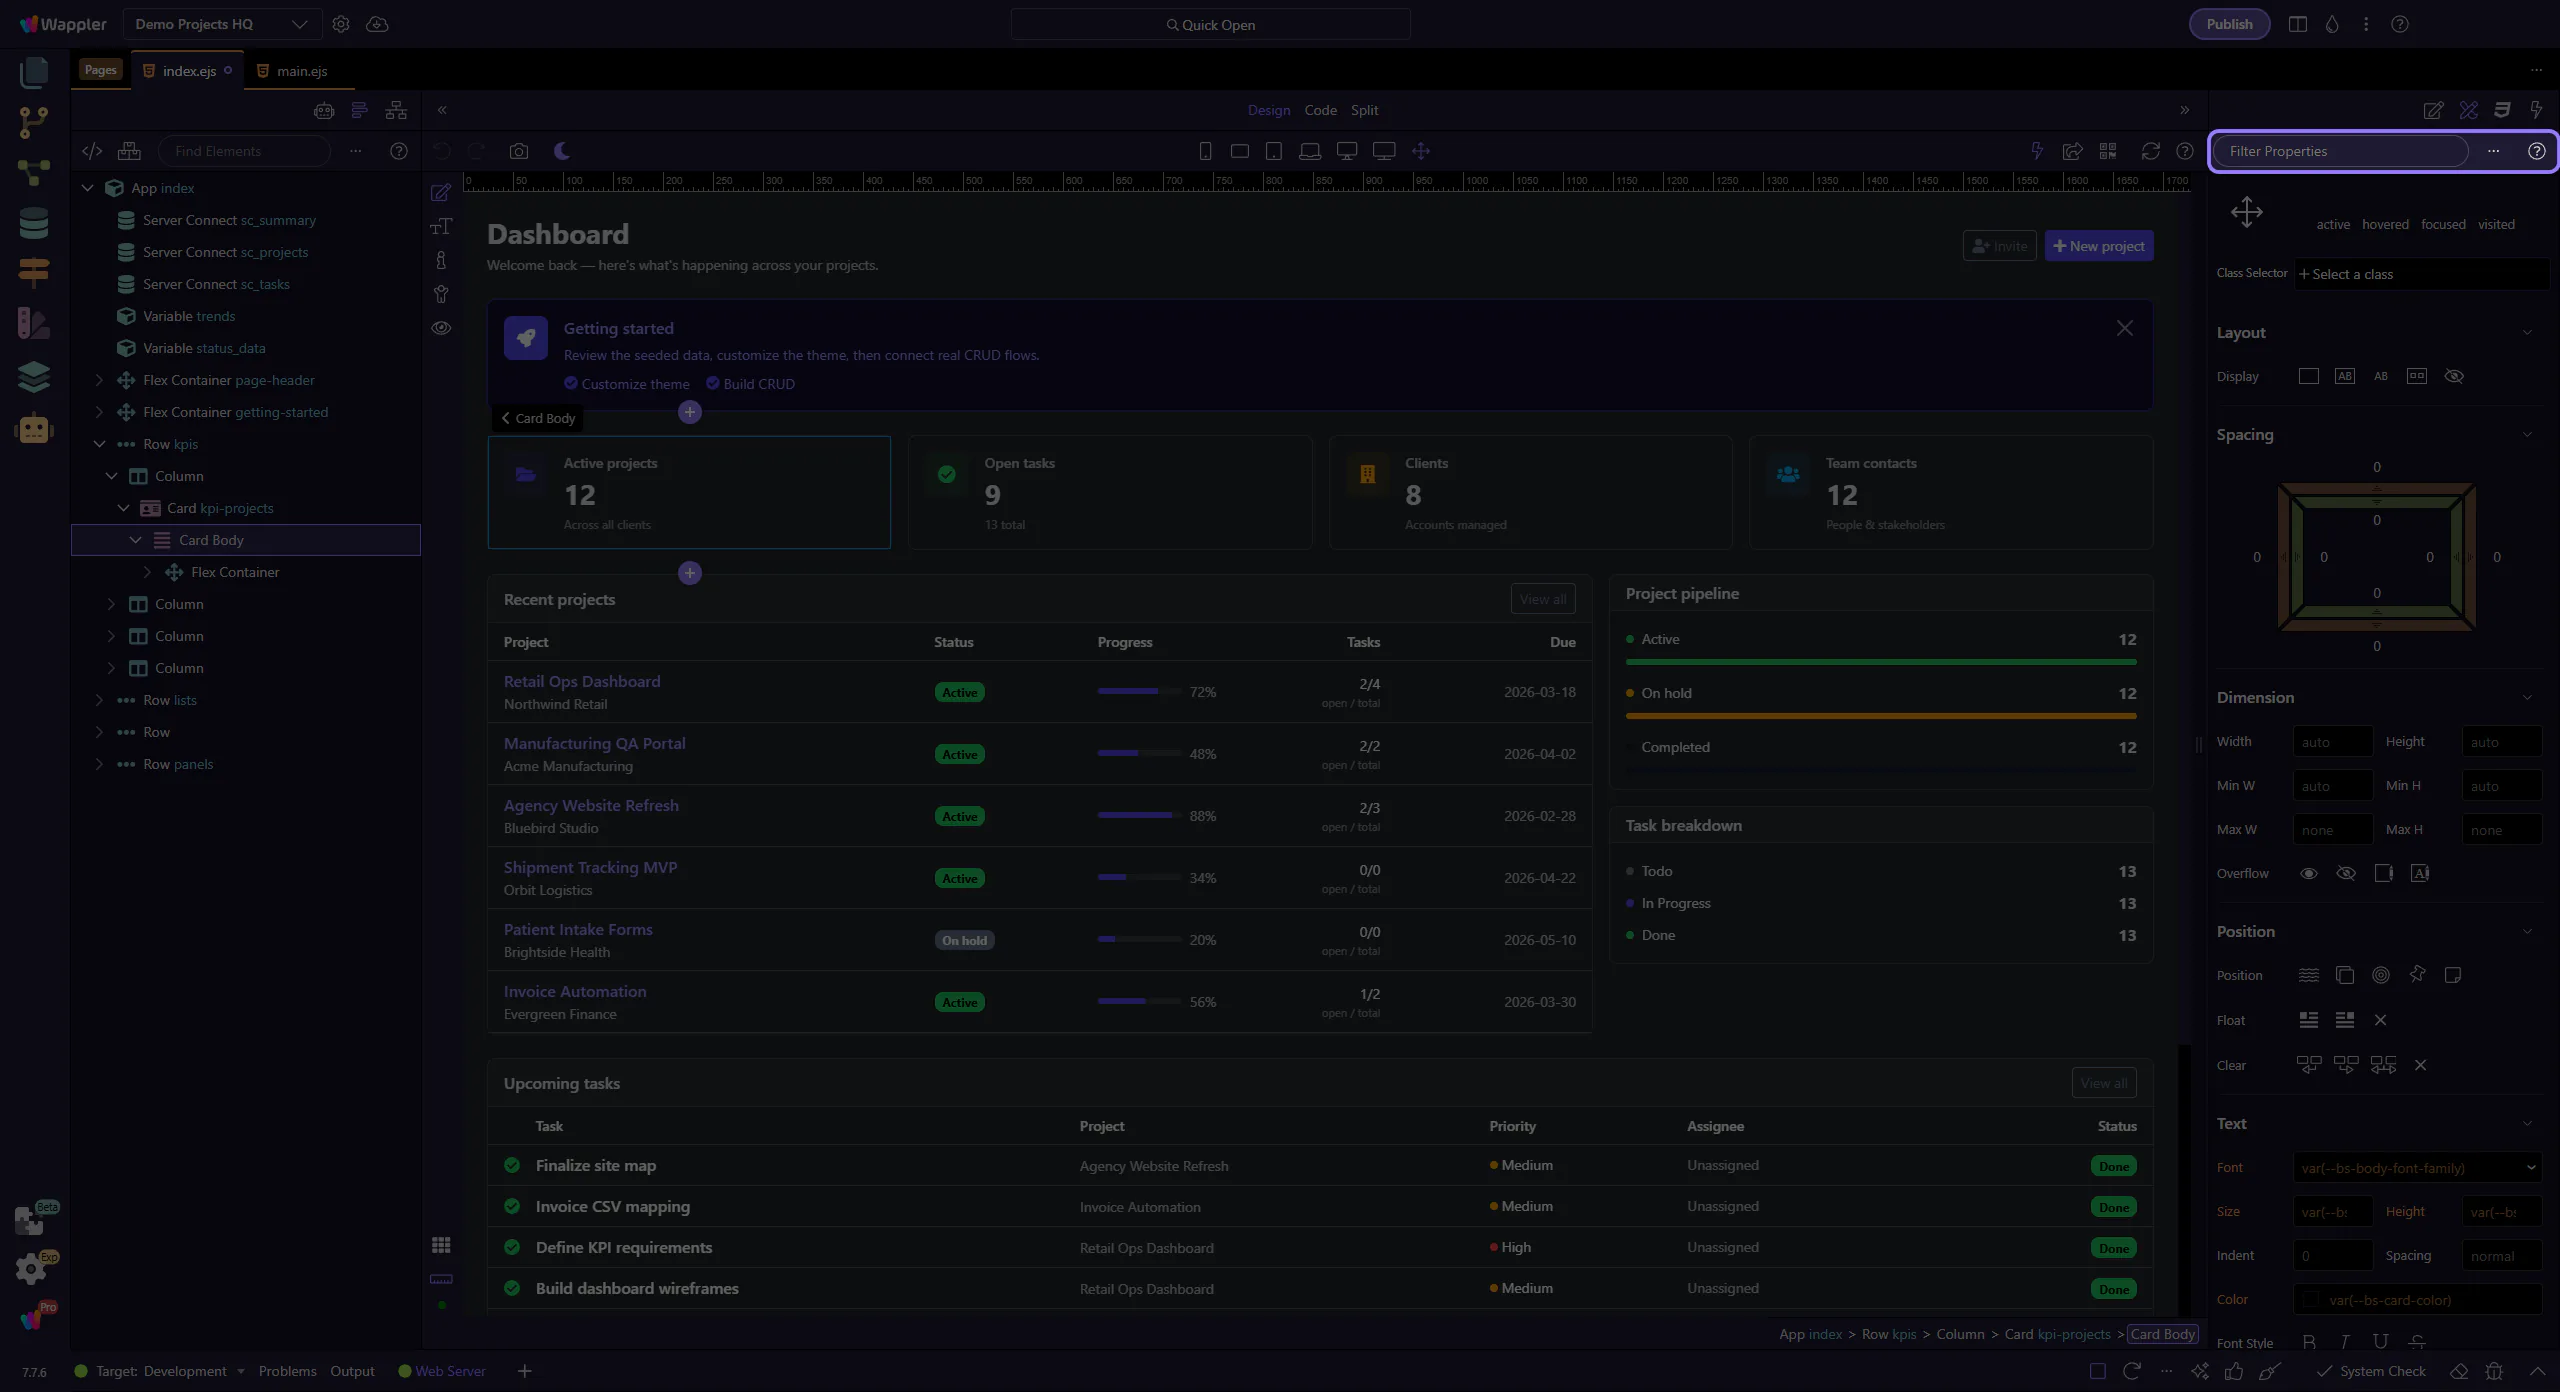The height and width of the screenshot is (1392, 2560).
Task: Click the Publish button
Action: click(x=2229, y=24)
